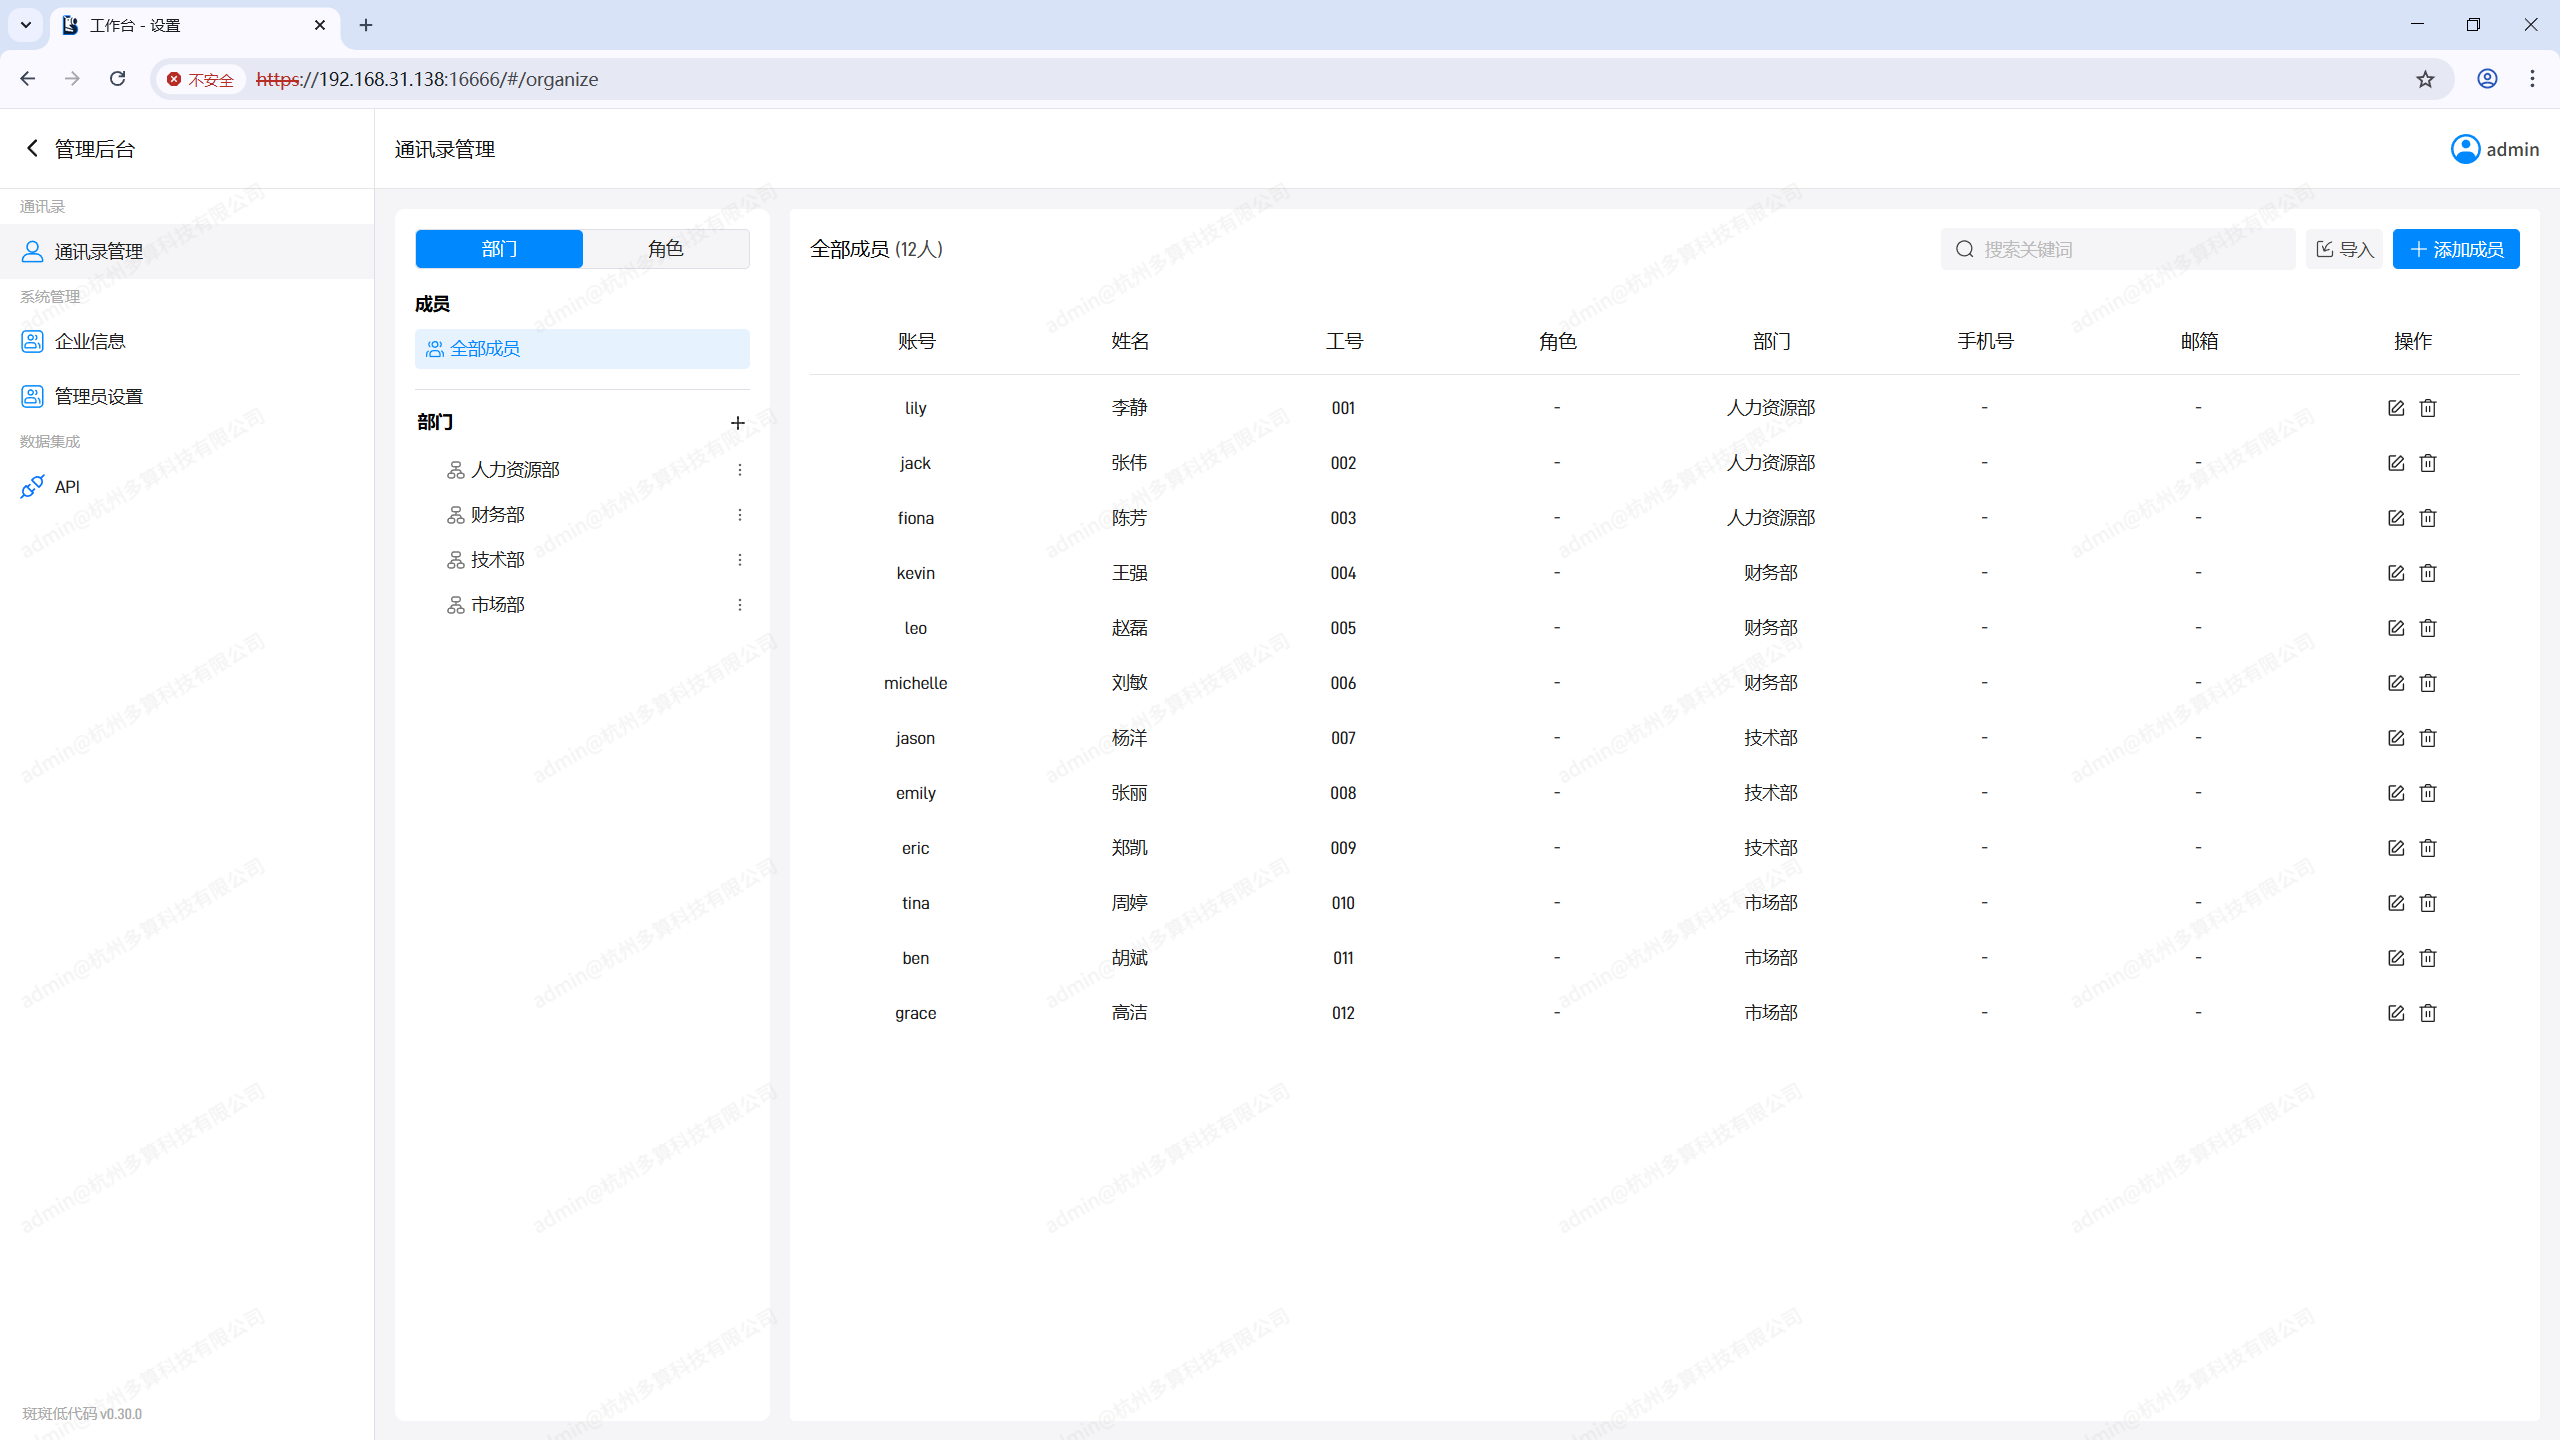Click the plus icon to add department
2560x1440 pixels.
(x=738, y=423)
